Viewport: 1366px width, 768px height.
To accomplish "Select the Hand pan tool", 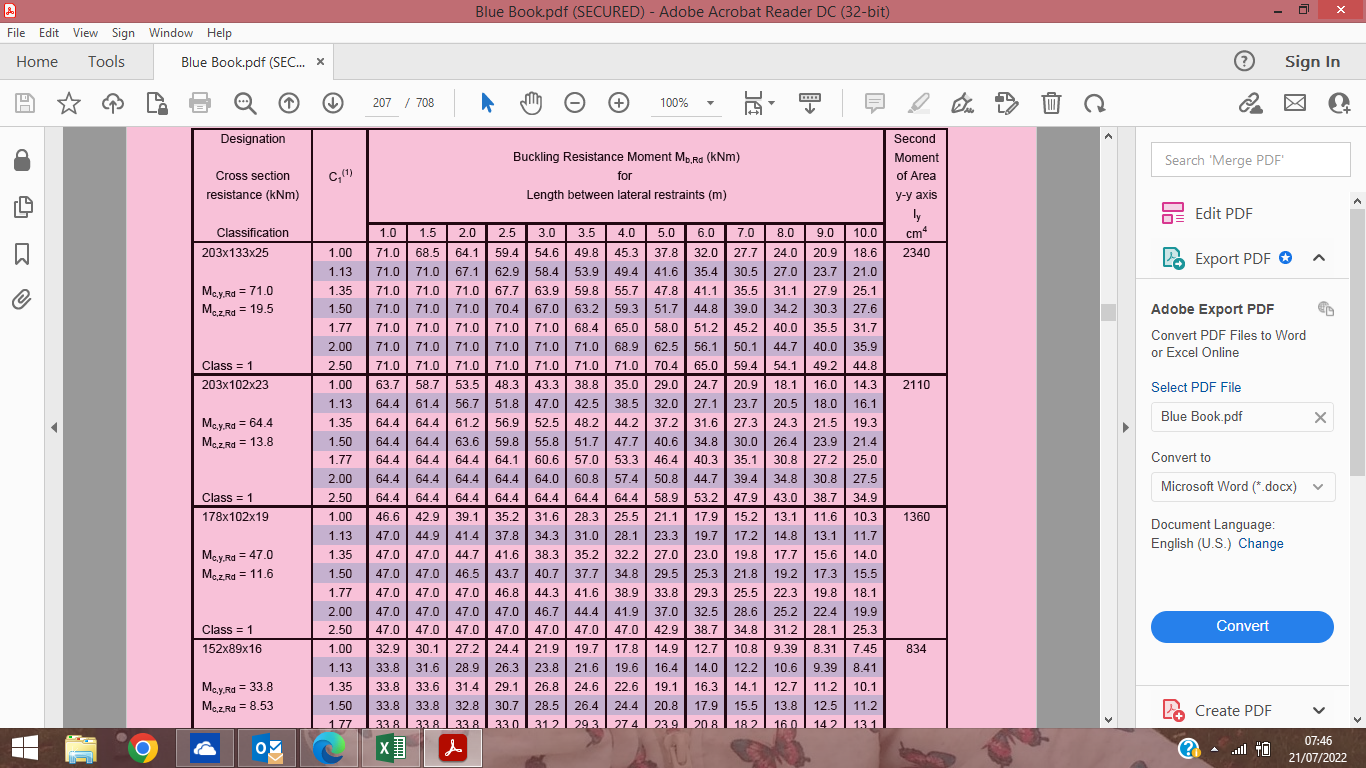I will (x=531, y=103).
